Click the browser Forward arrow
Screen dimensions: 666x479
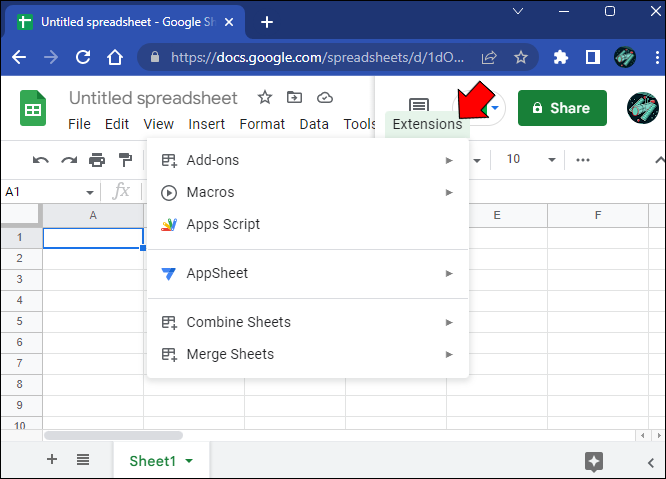click(x=51, y=57)
